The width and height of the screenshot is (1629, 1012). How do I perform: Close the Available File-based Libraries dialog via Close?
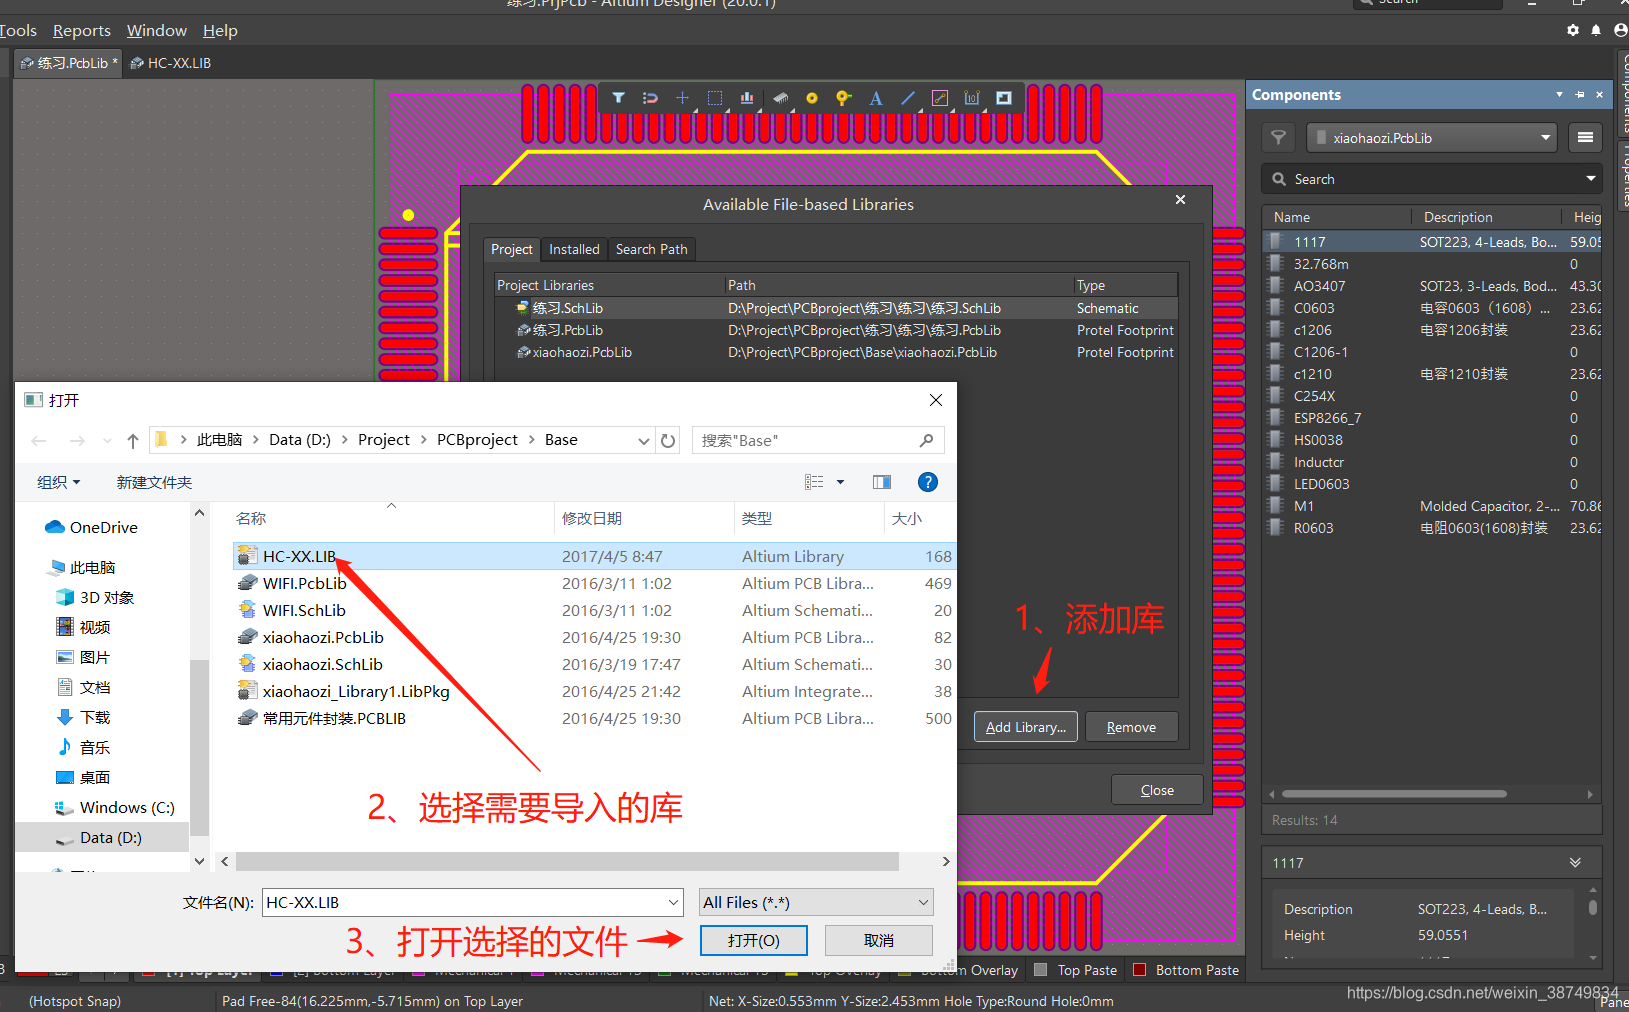click(x=1157, y=790)
